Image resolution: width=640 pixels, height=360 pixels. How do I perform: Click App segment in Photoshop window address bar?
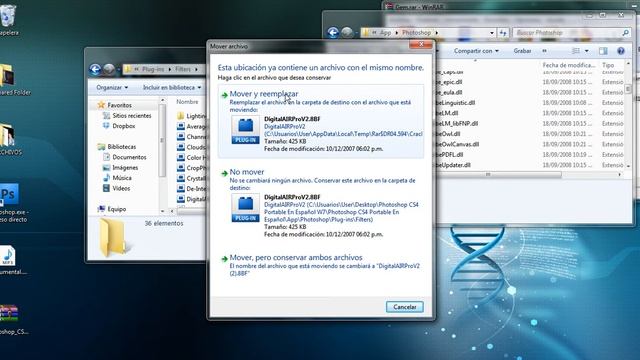point(385,33)
